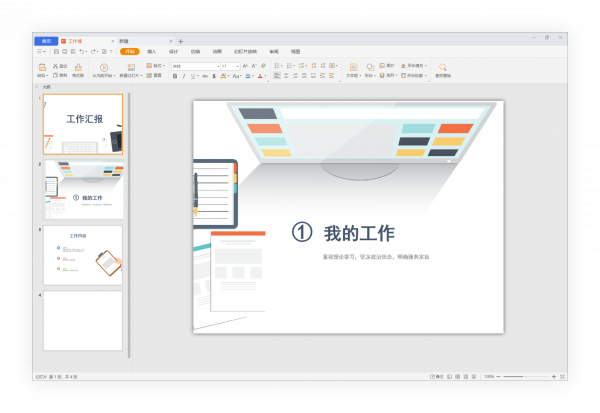The width and height of the screenshot is (600, 413).
Task: Toggle Align Right paragraph button
Action: (x=295, y=76)
